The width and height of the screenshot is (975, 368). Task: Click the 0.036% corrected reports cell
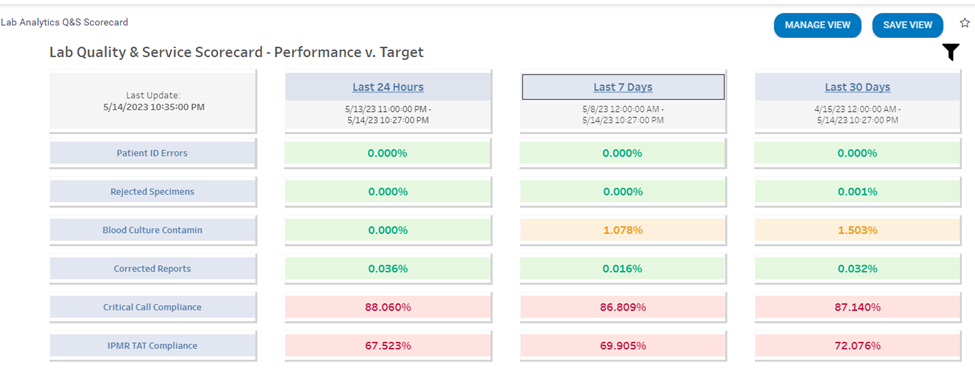point(388,269)
